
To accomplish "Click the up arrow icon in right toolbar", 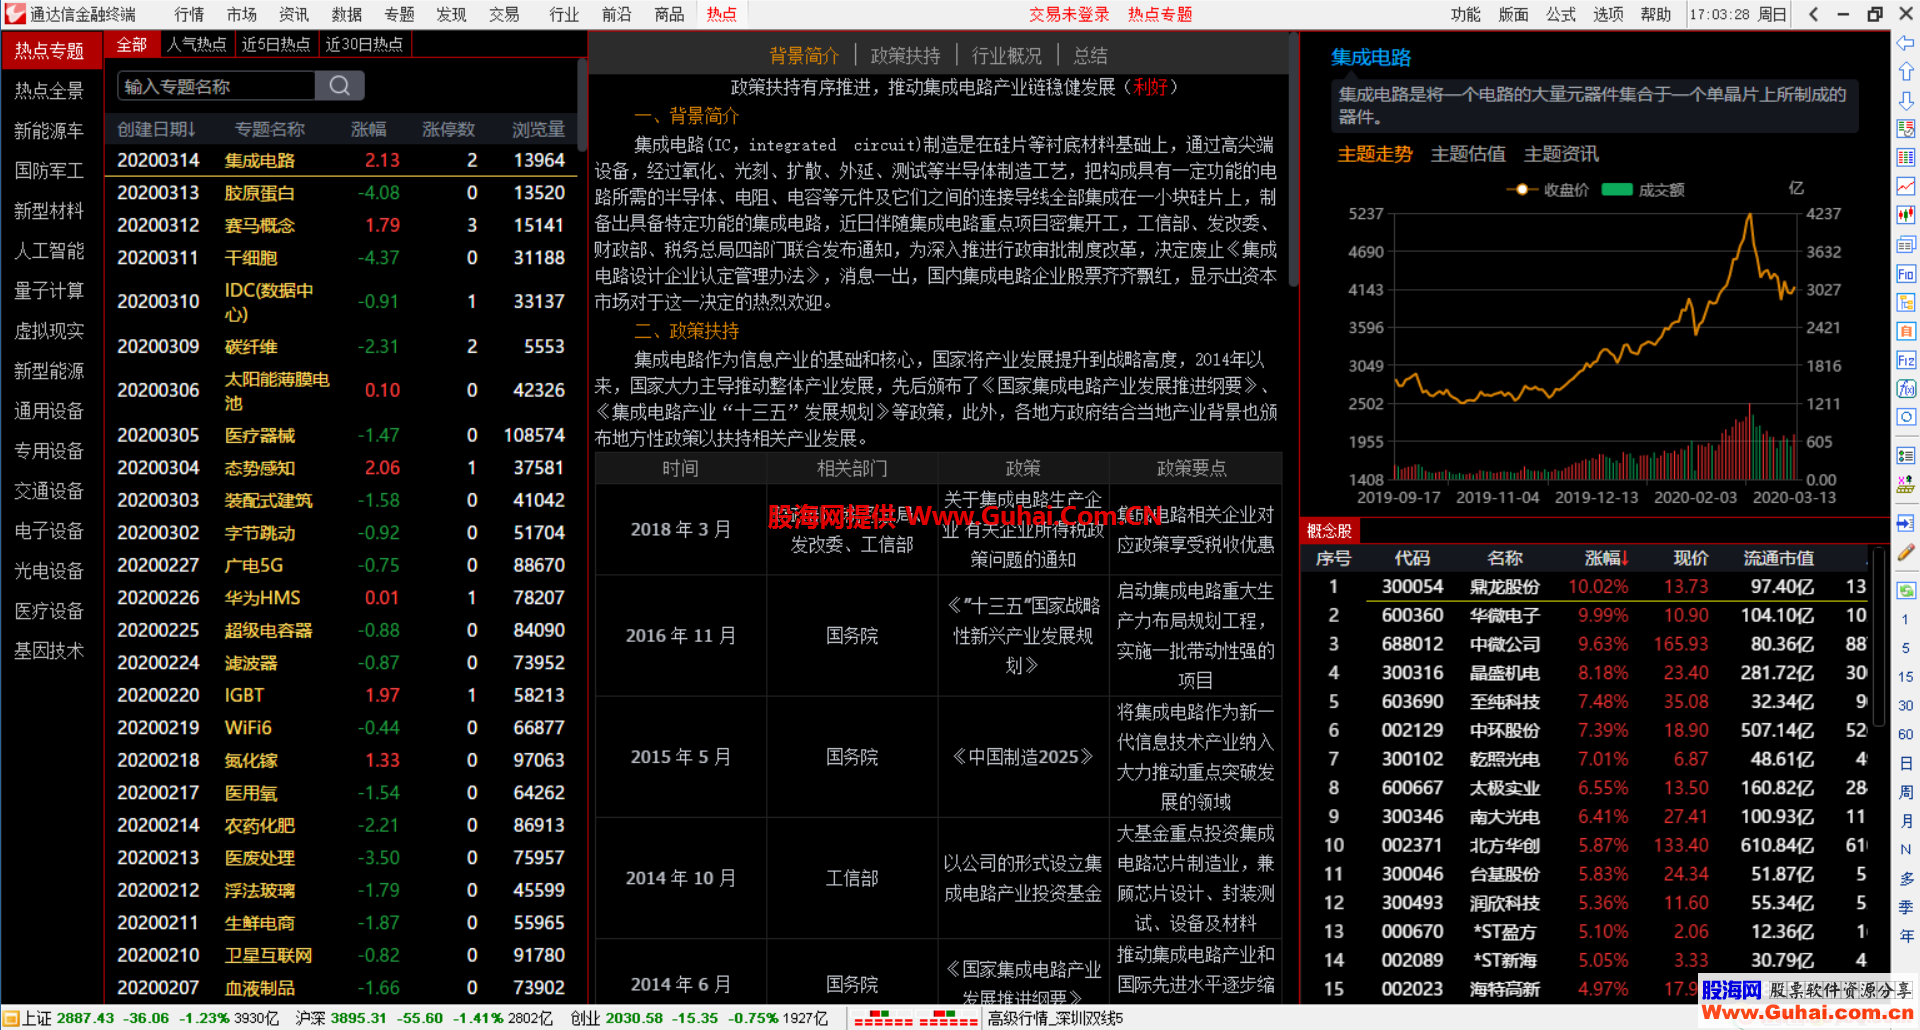I will click(x=1906, y=72).
